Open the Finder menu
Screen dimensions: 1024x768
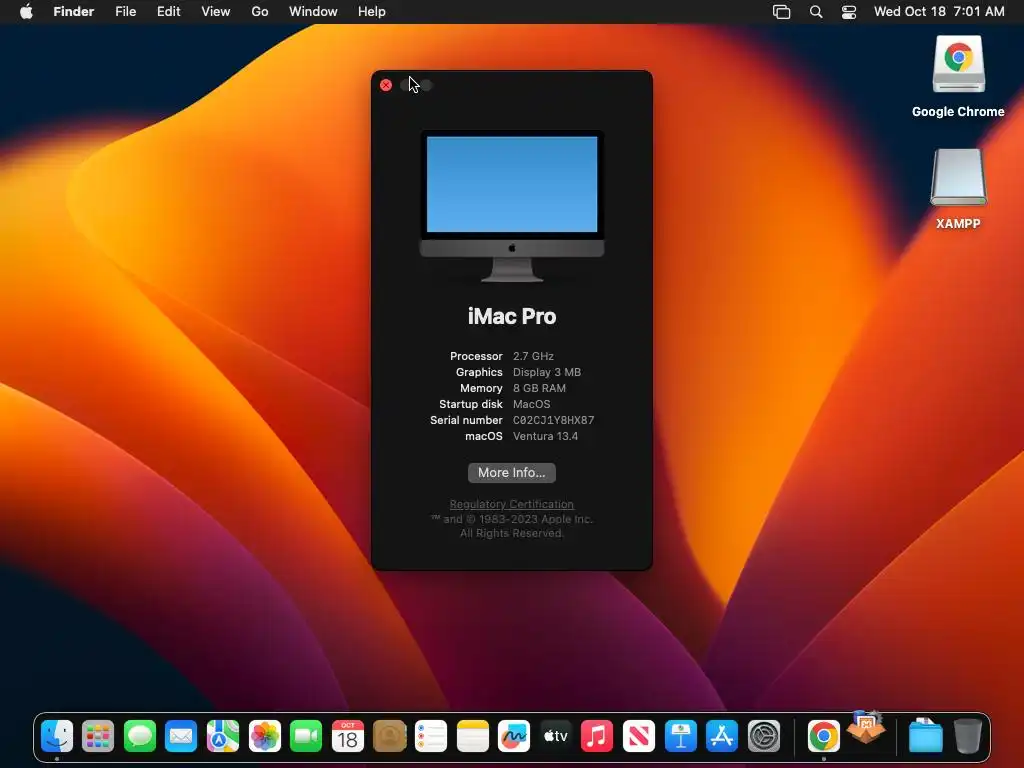click(74, 12)
